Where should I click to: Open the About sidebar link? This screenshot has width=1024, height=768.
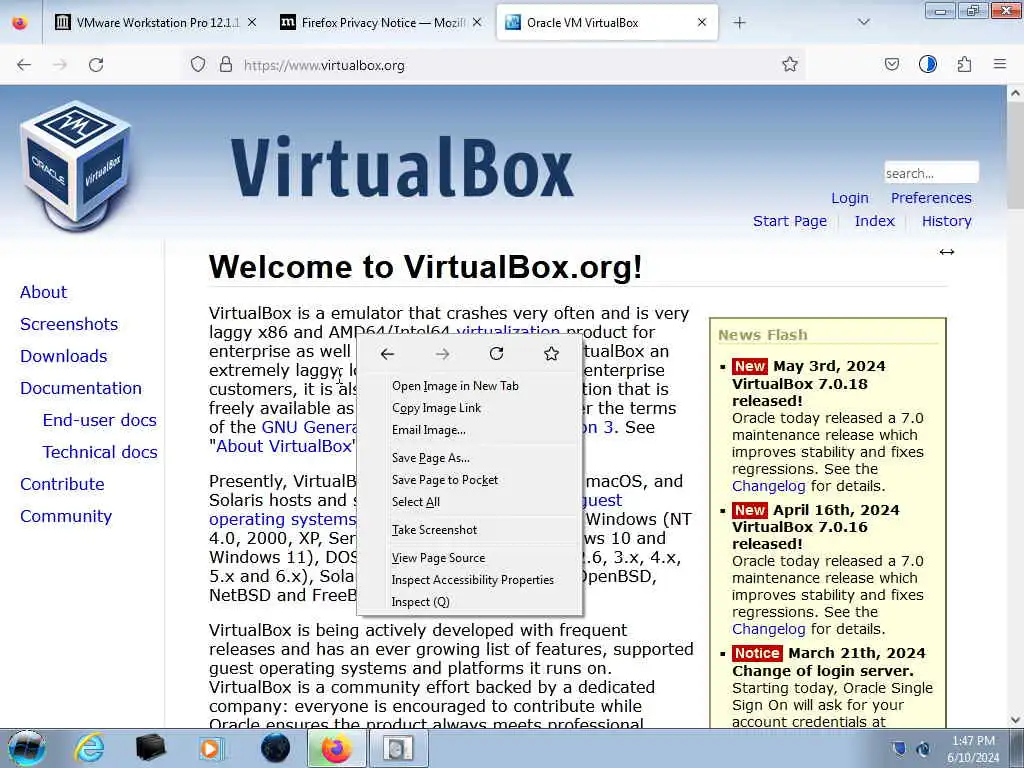coord(43,292)
